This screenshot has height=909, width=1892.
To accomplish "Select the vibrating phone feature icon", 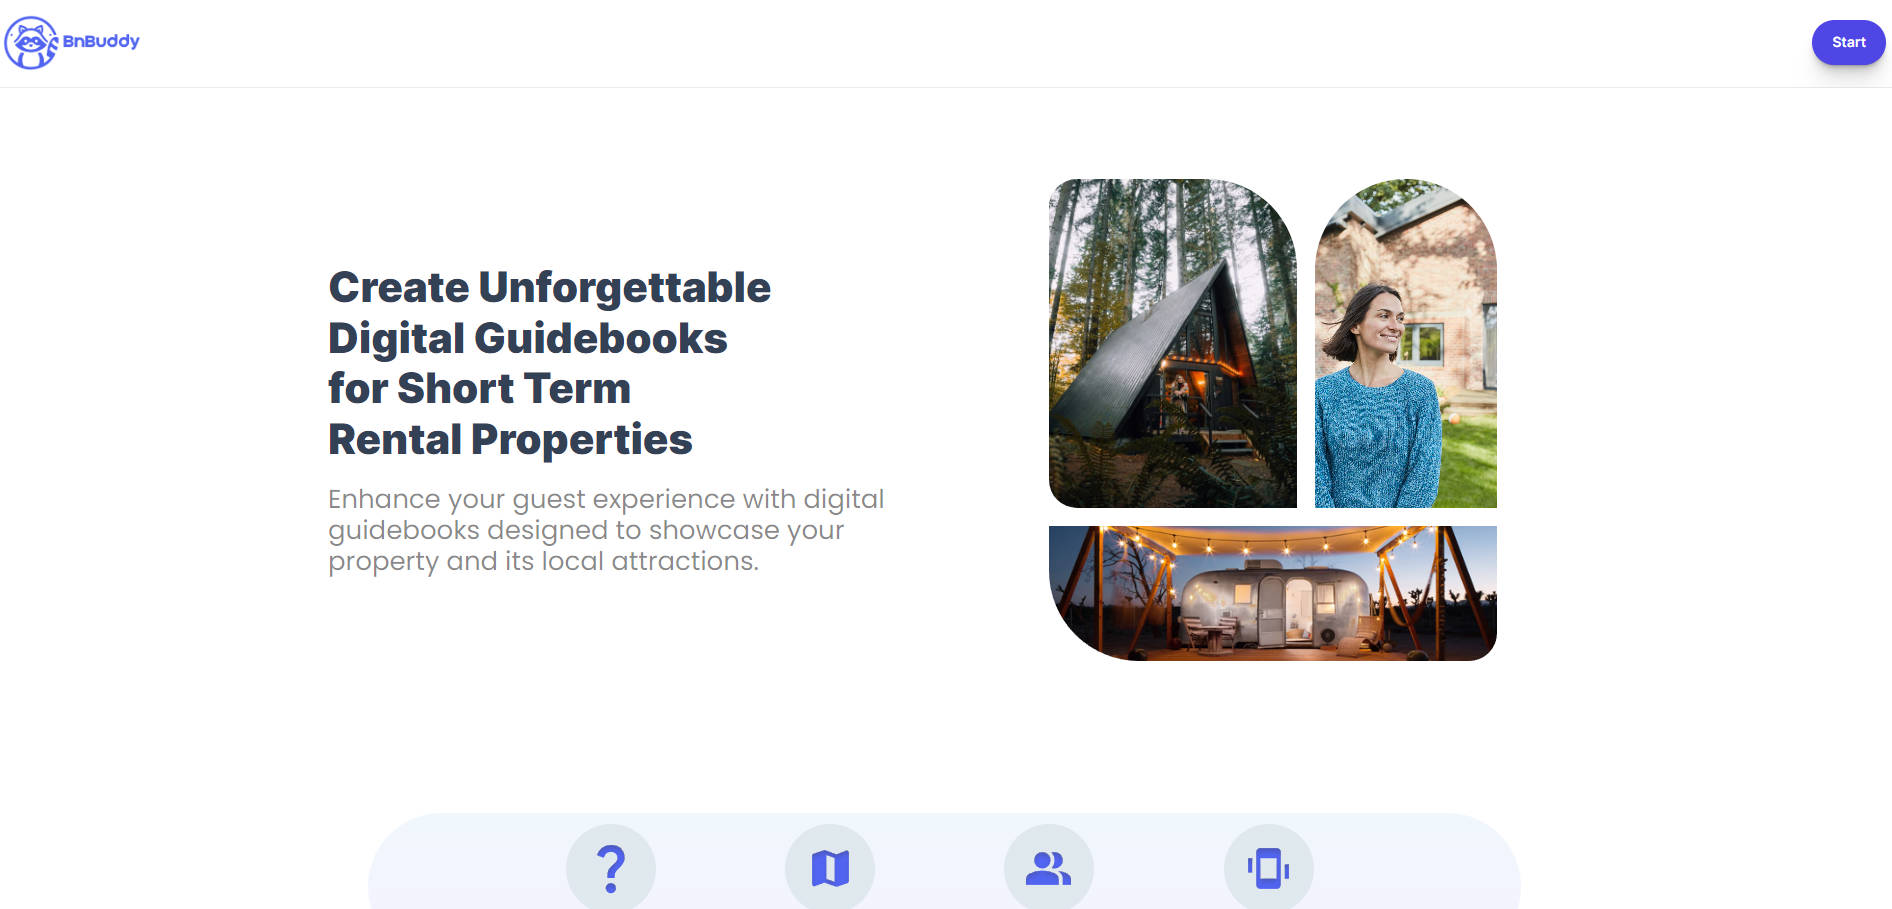I will pos(1268,868).
